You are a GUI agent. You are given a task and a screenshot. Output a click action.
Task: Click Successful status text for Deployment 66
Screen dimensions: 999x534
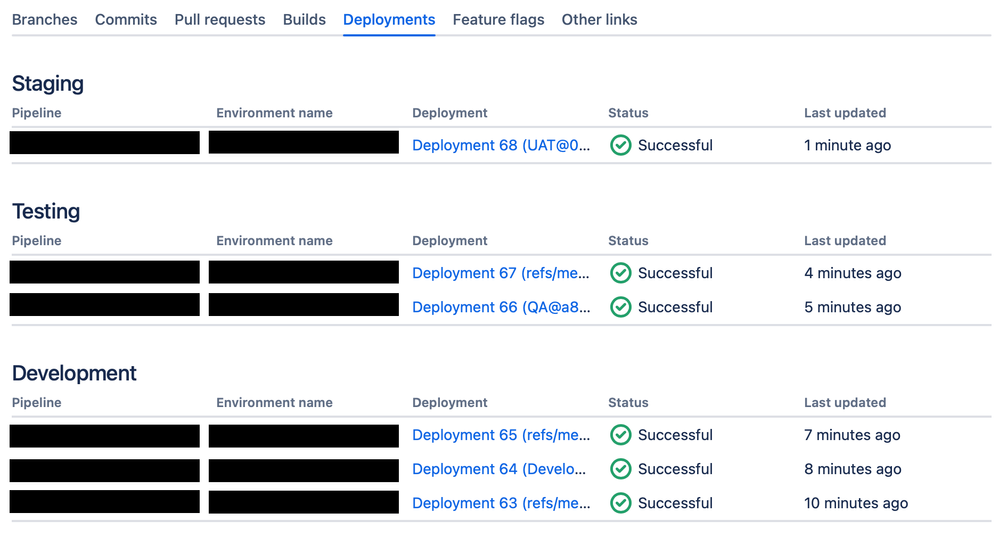[675, 307]
